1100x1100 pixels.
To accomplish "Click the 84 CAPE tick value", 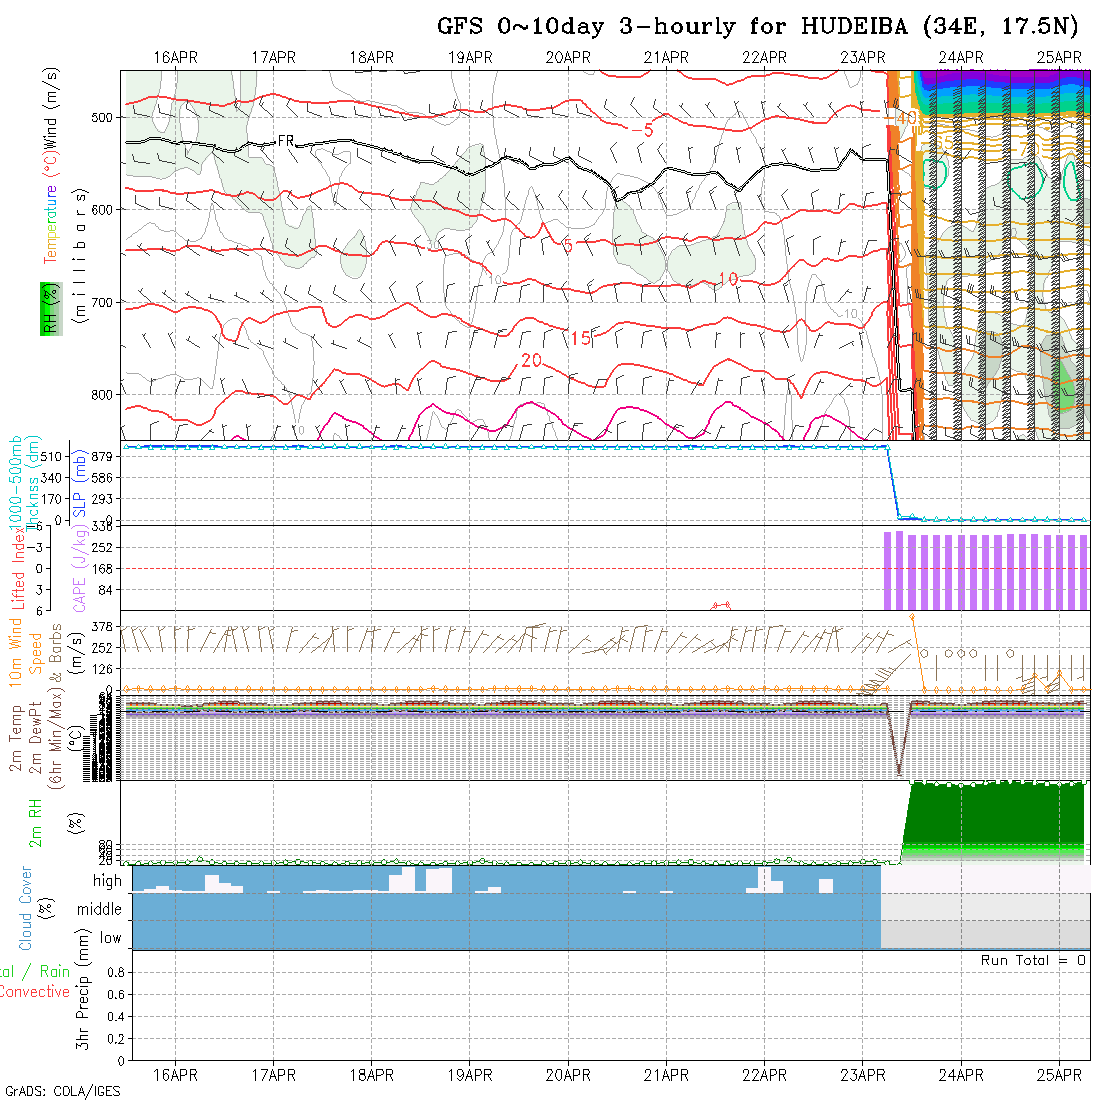I will point(105,590).
